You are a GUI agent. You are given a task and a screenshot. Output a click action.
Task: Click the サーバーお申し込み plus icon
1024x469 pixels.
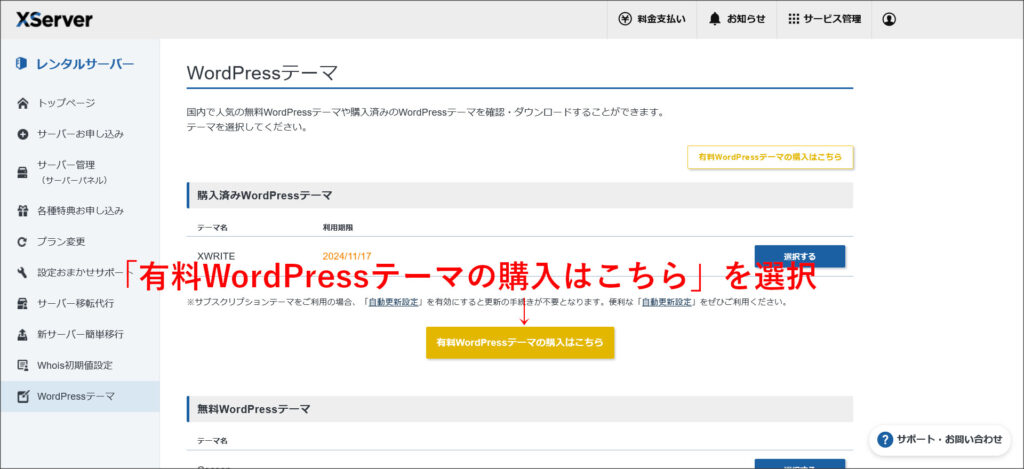[x=23, y=135]
